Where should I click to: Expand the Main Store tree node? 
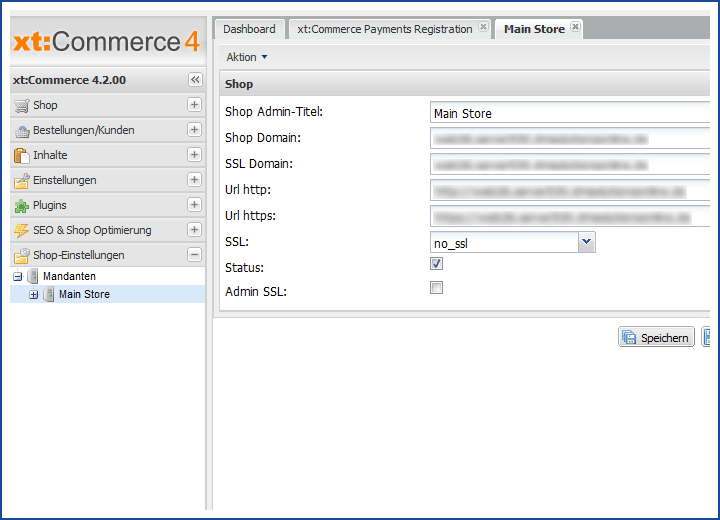pos(34,294)
